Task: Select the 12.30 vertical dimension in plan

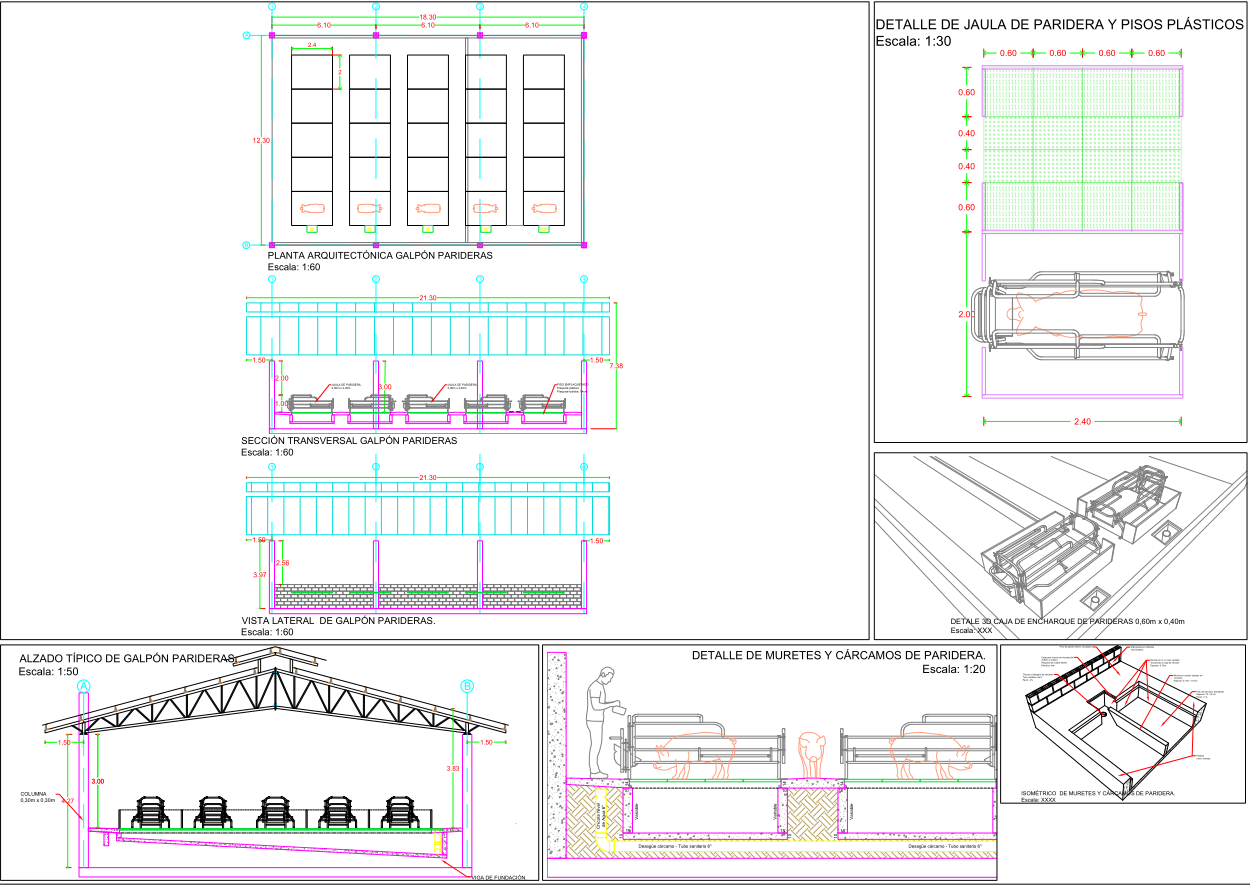Action: tap(261, 141)
